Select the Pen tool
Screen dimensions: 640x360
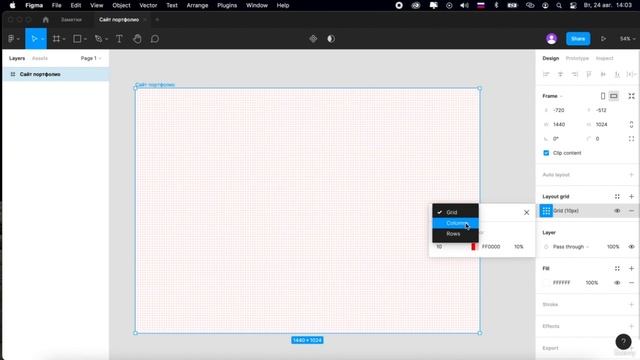pos(98,39)
